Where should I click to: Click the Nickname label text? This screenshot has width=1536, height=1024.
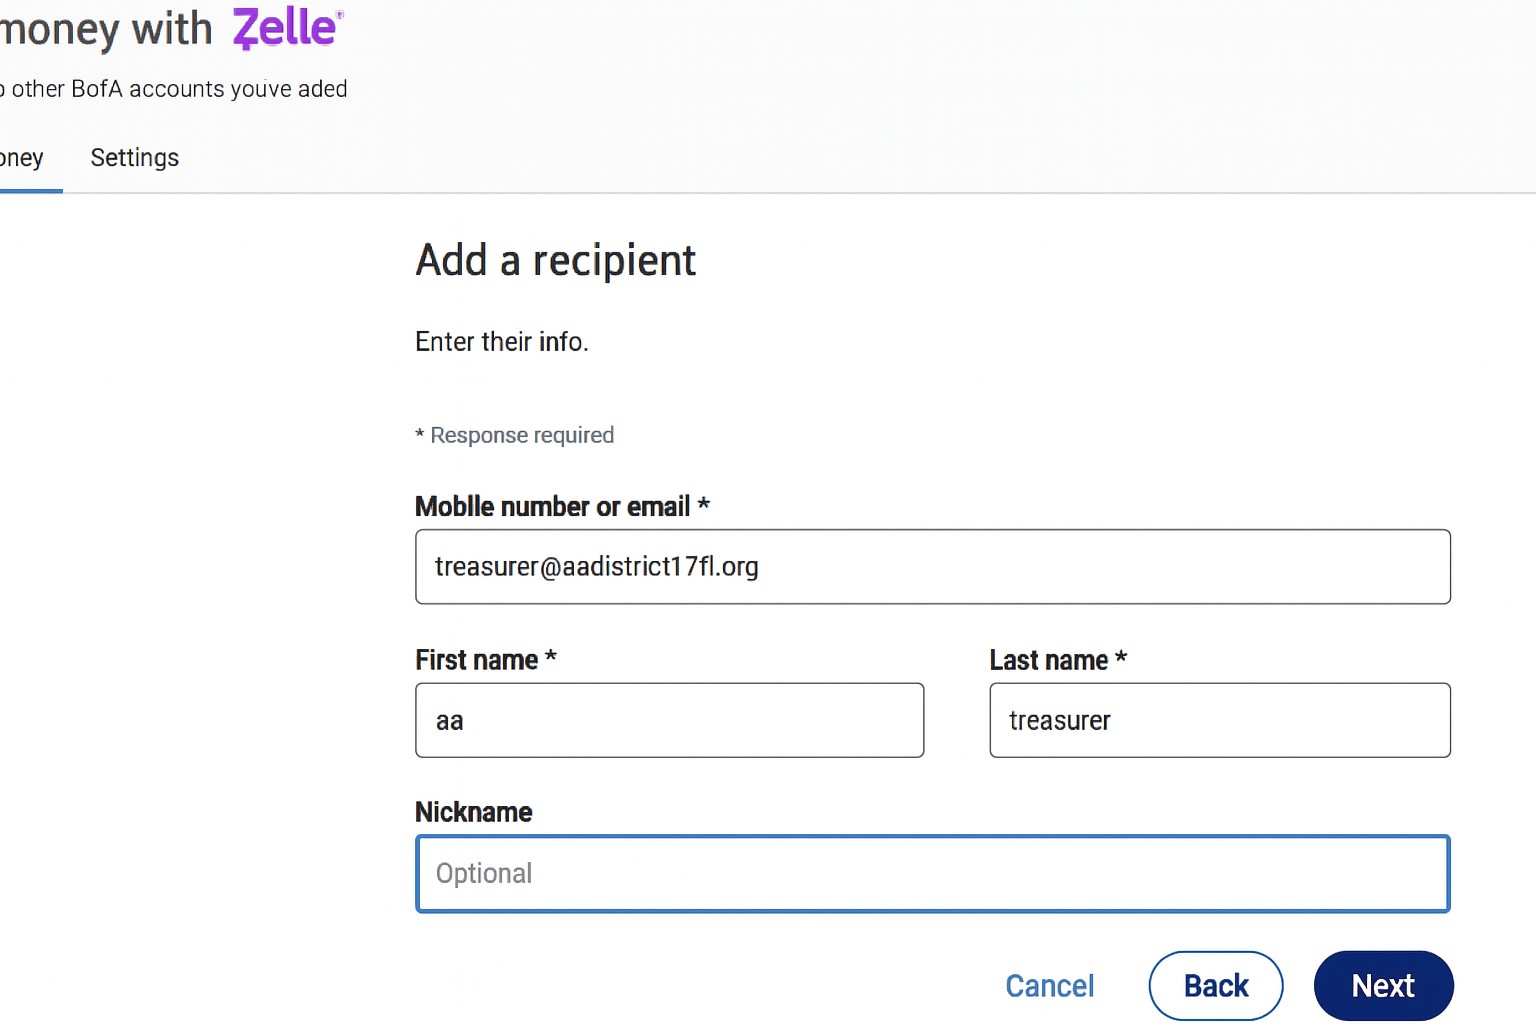pos(473,812)
